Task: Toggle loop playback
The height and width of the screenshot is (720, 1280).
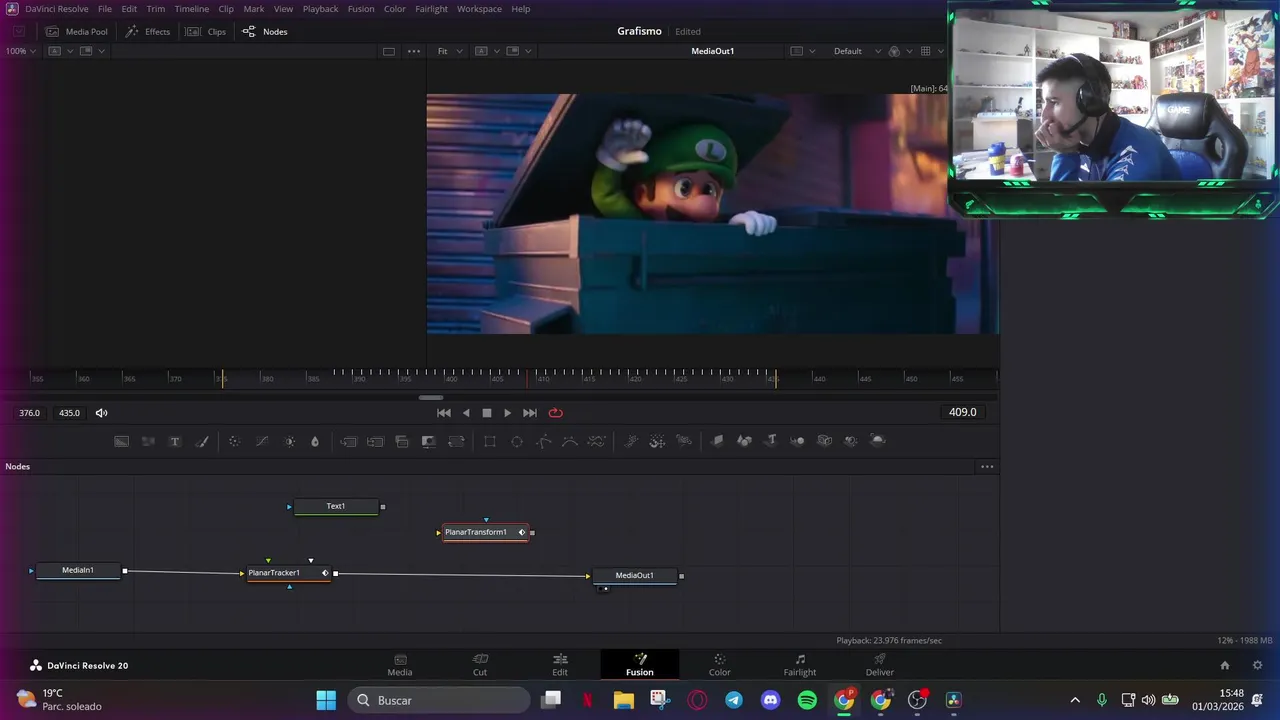Action: [556, 413]
